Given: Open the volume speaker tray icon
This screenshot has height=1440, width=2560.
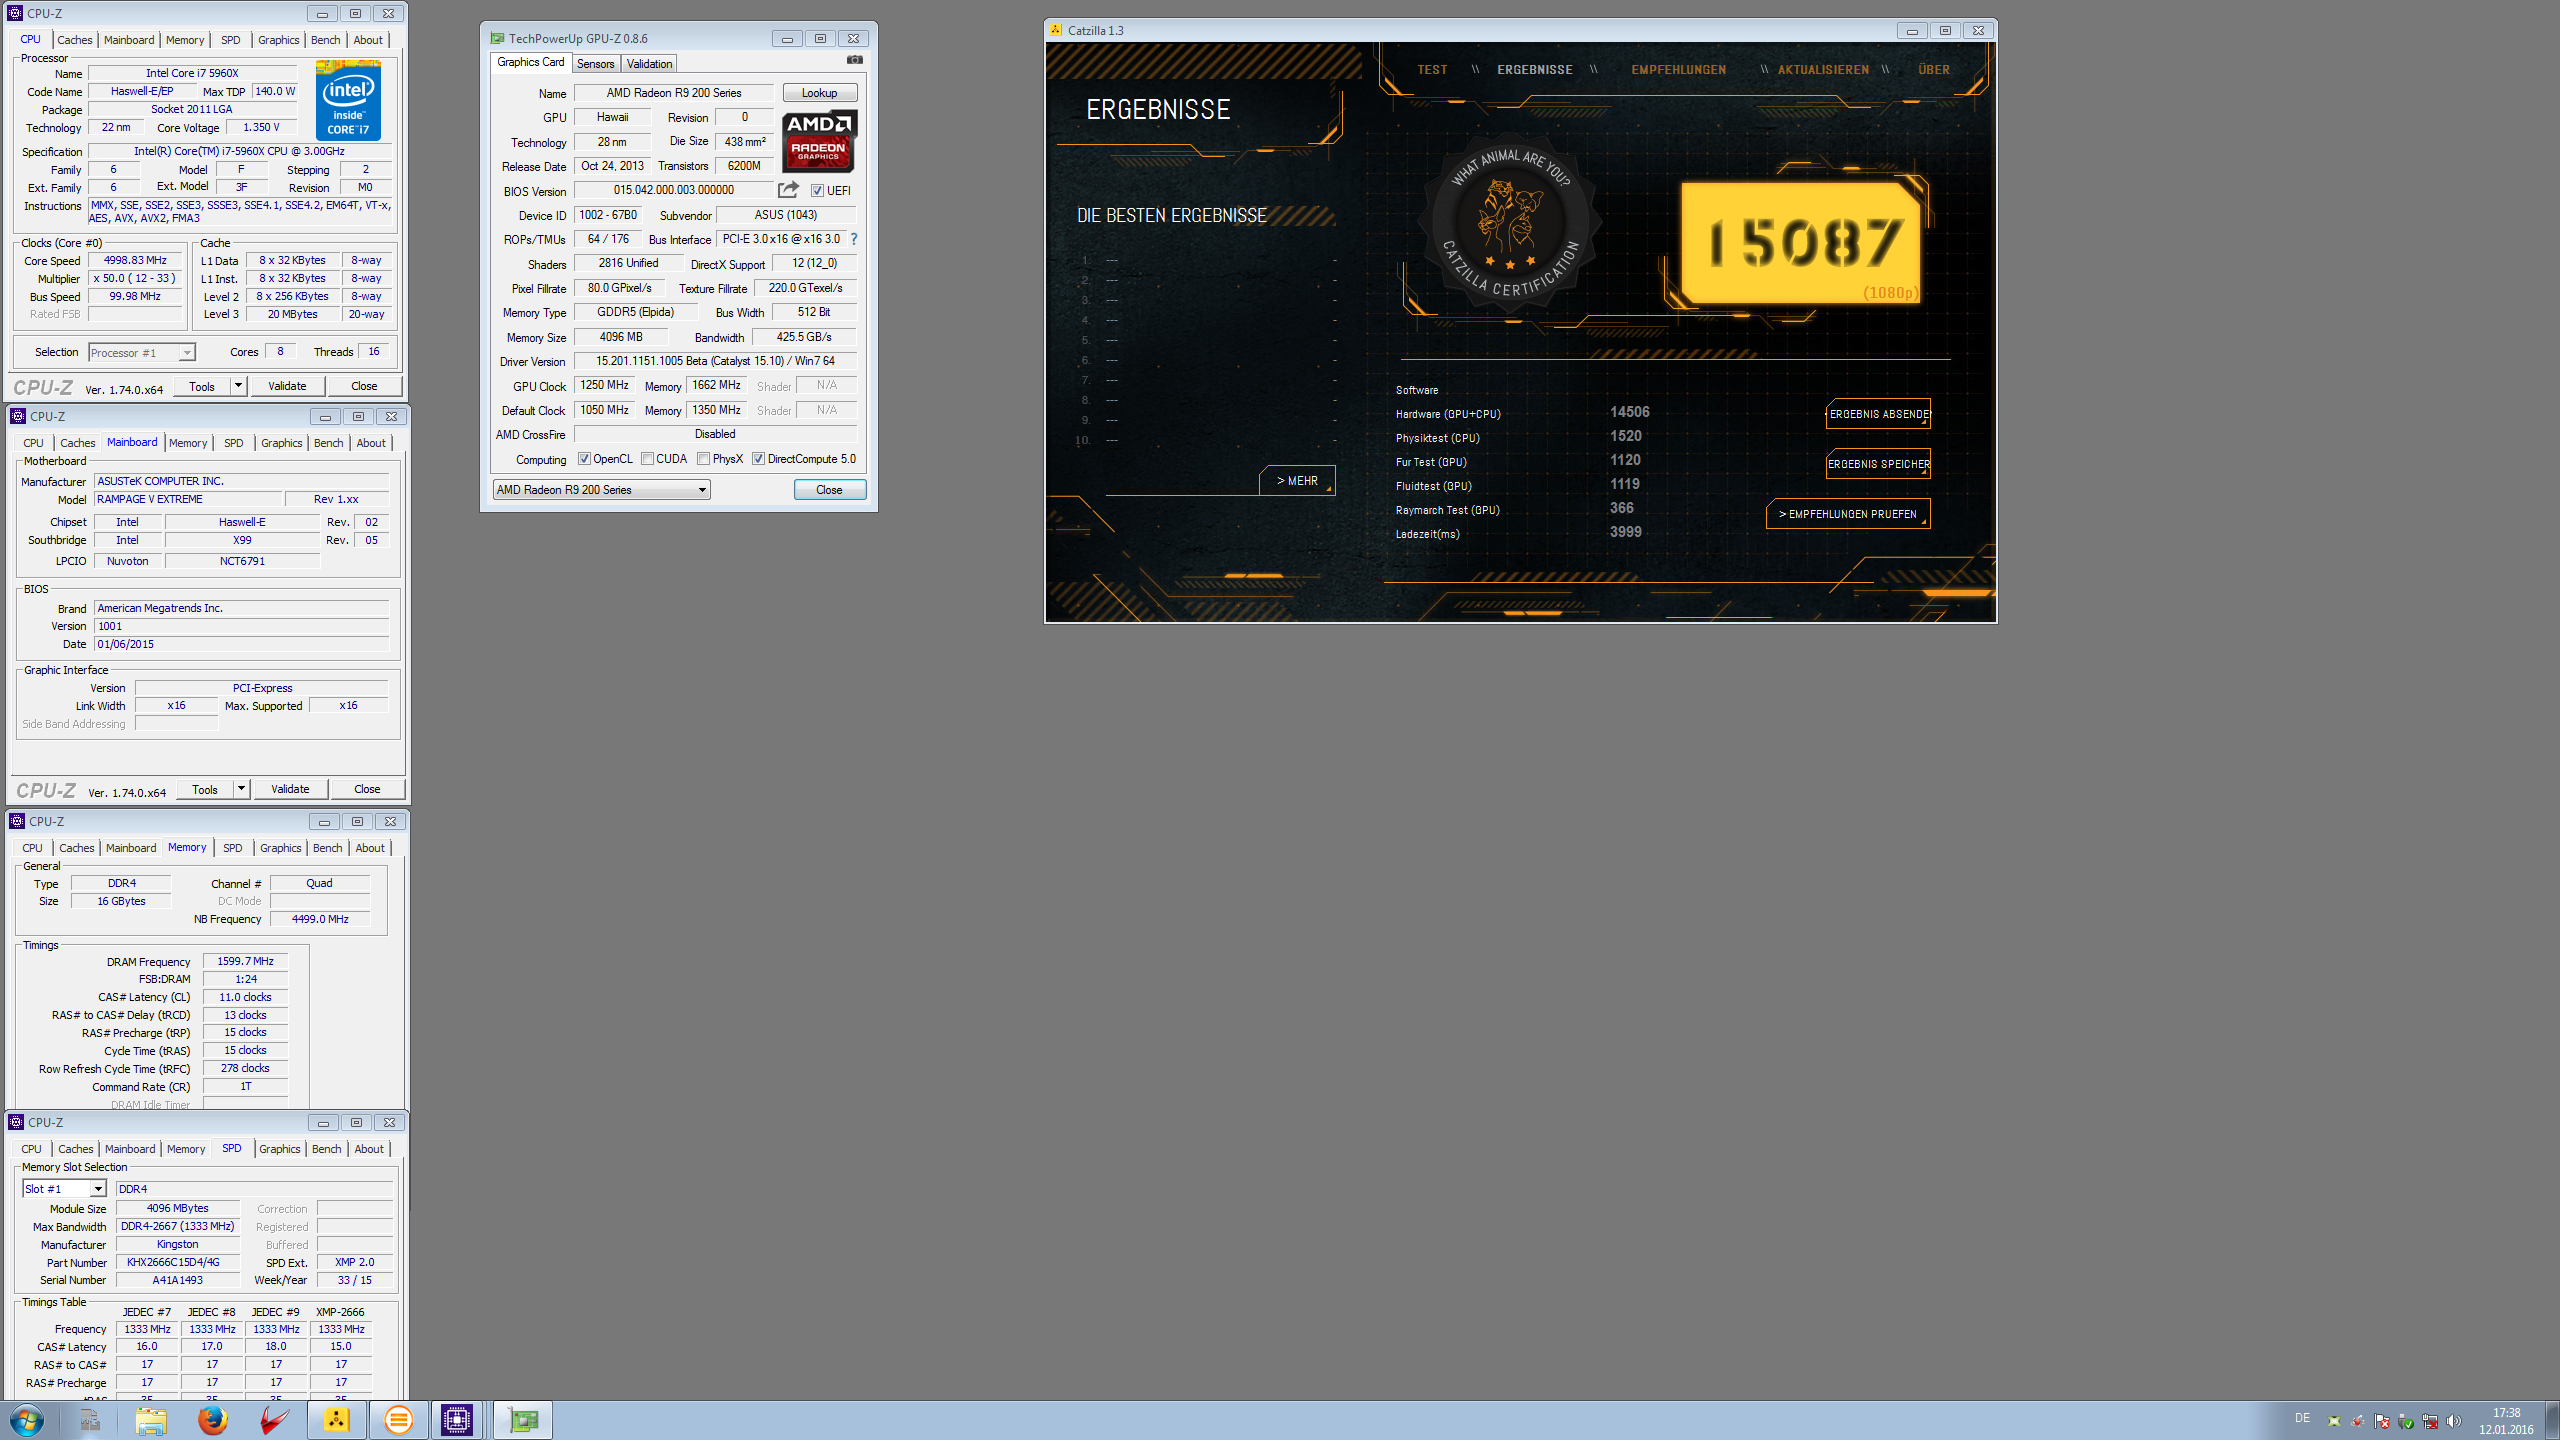Looking at the screenshot, I should (2453, 1421).
